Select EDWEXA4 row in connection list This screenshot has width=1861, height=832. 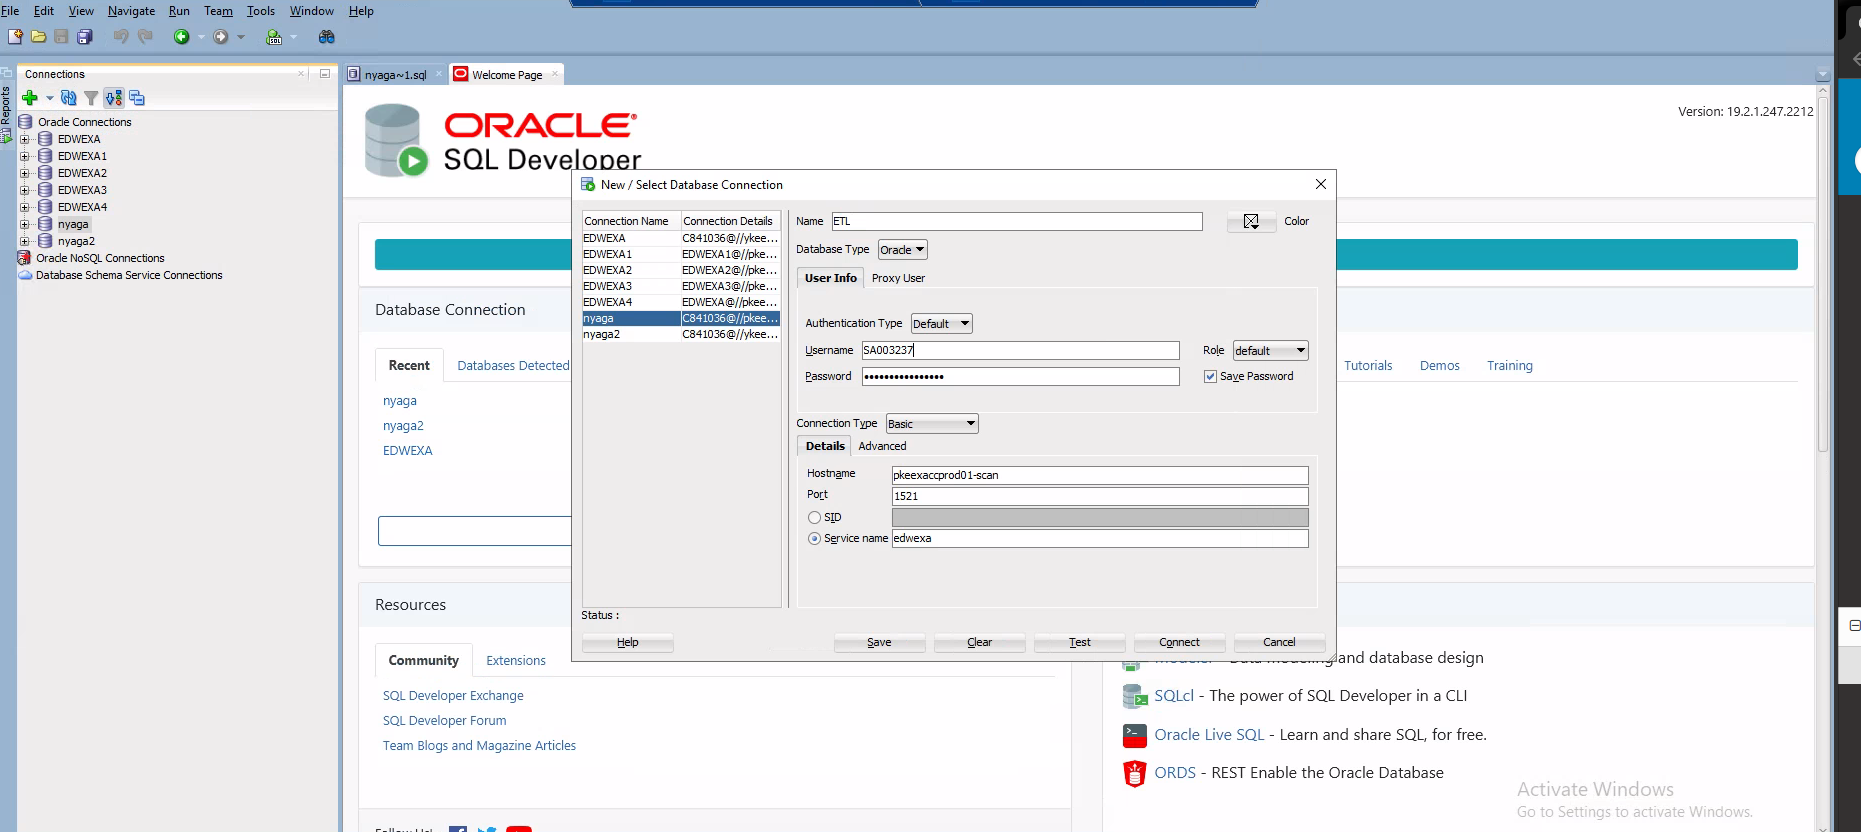click(x=681, y=302)
